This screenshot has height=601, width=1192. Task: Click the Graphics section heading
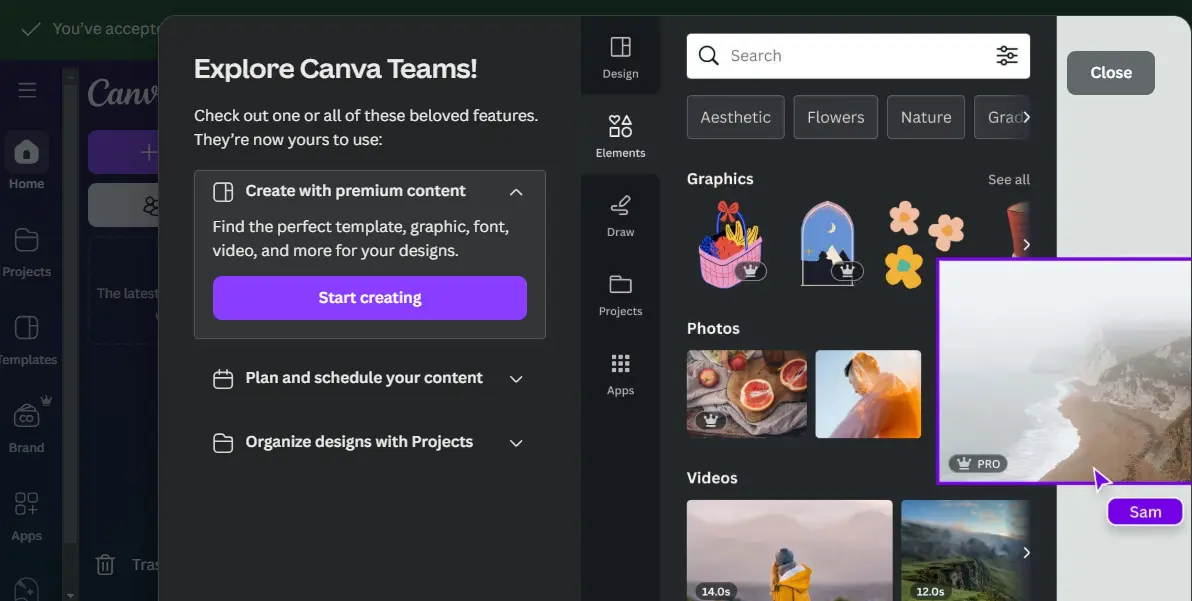point(720,179)
